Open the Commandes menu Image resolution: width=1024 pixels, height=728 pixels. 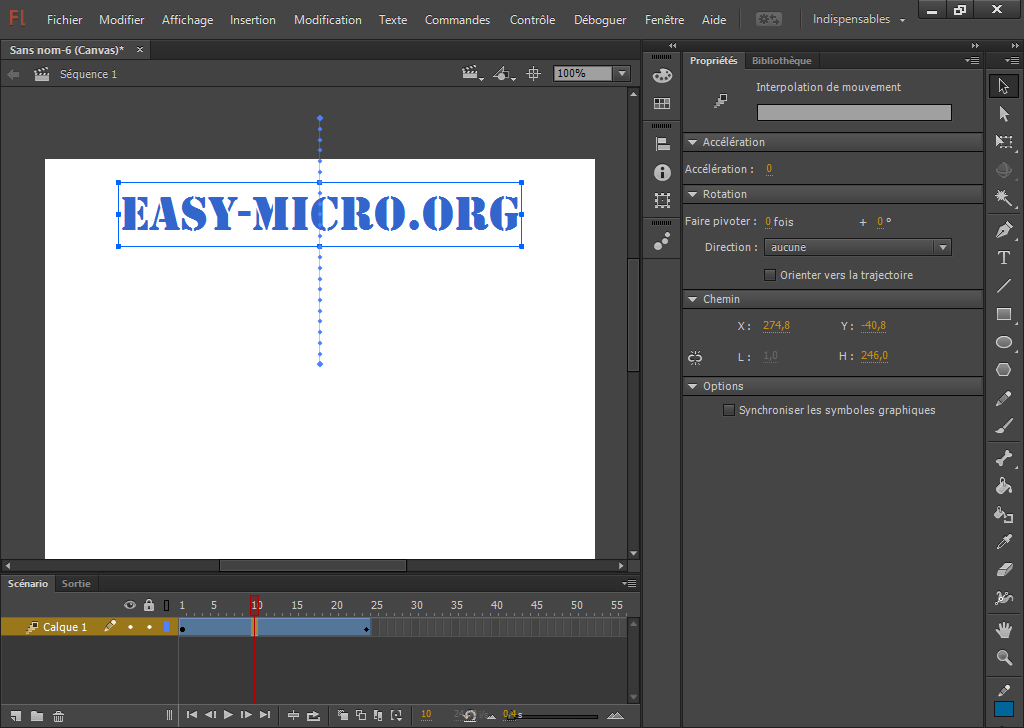pos(457,20)
